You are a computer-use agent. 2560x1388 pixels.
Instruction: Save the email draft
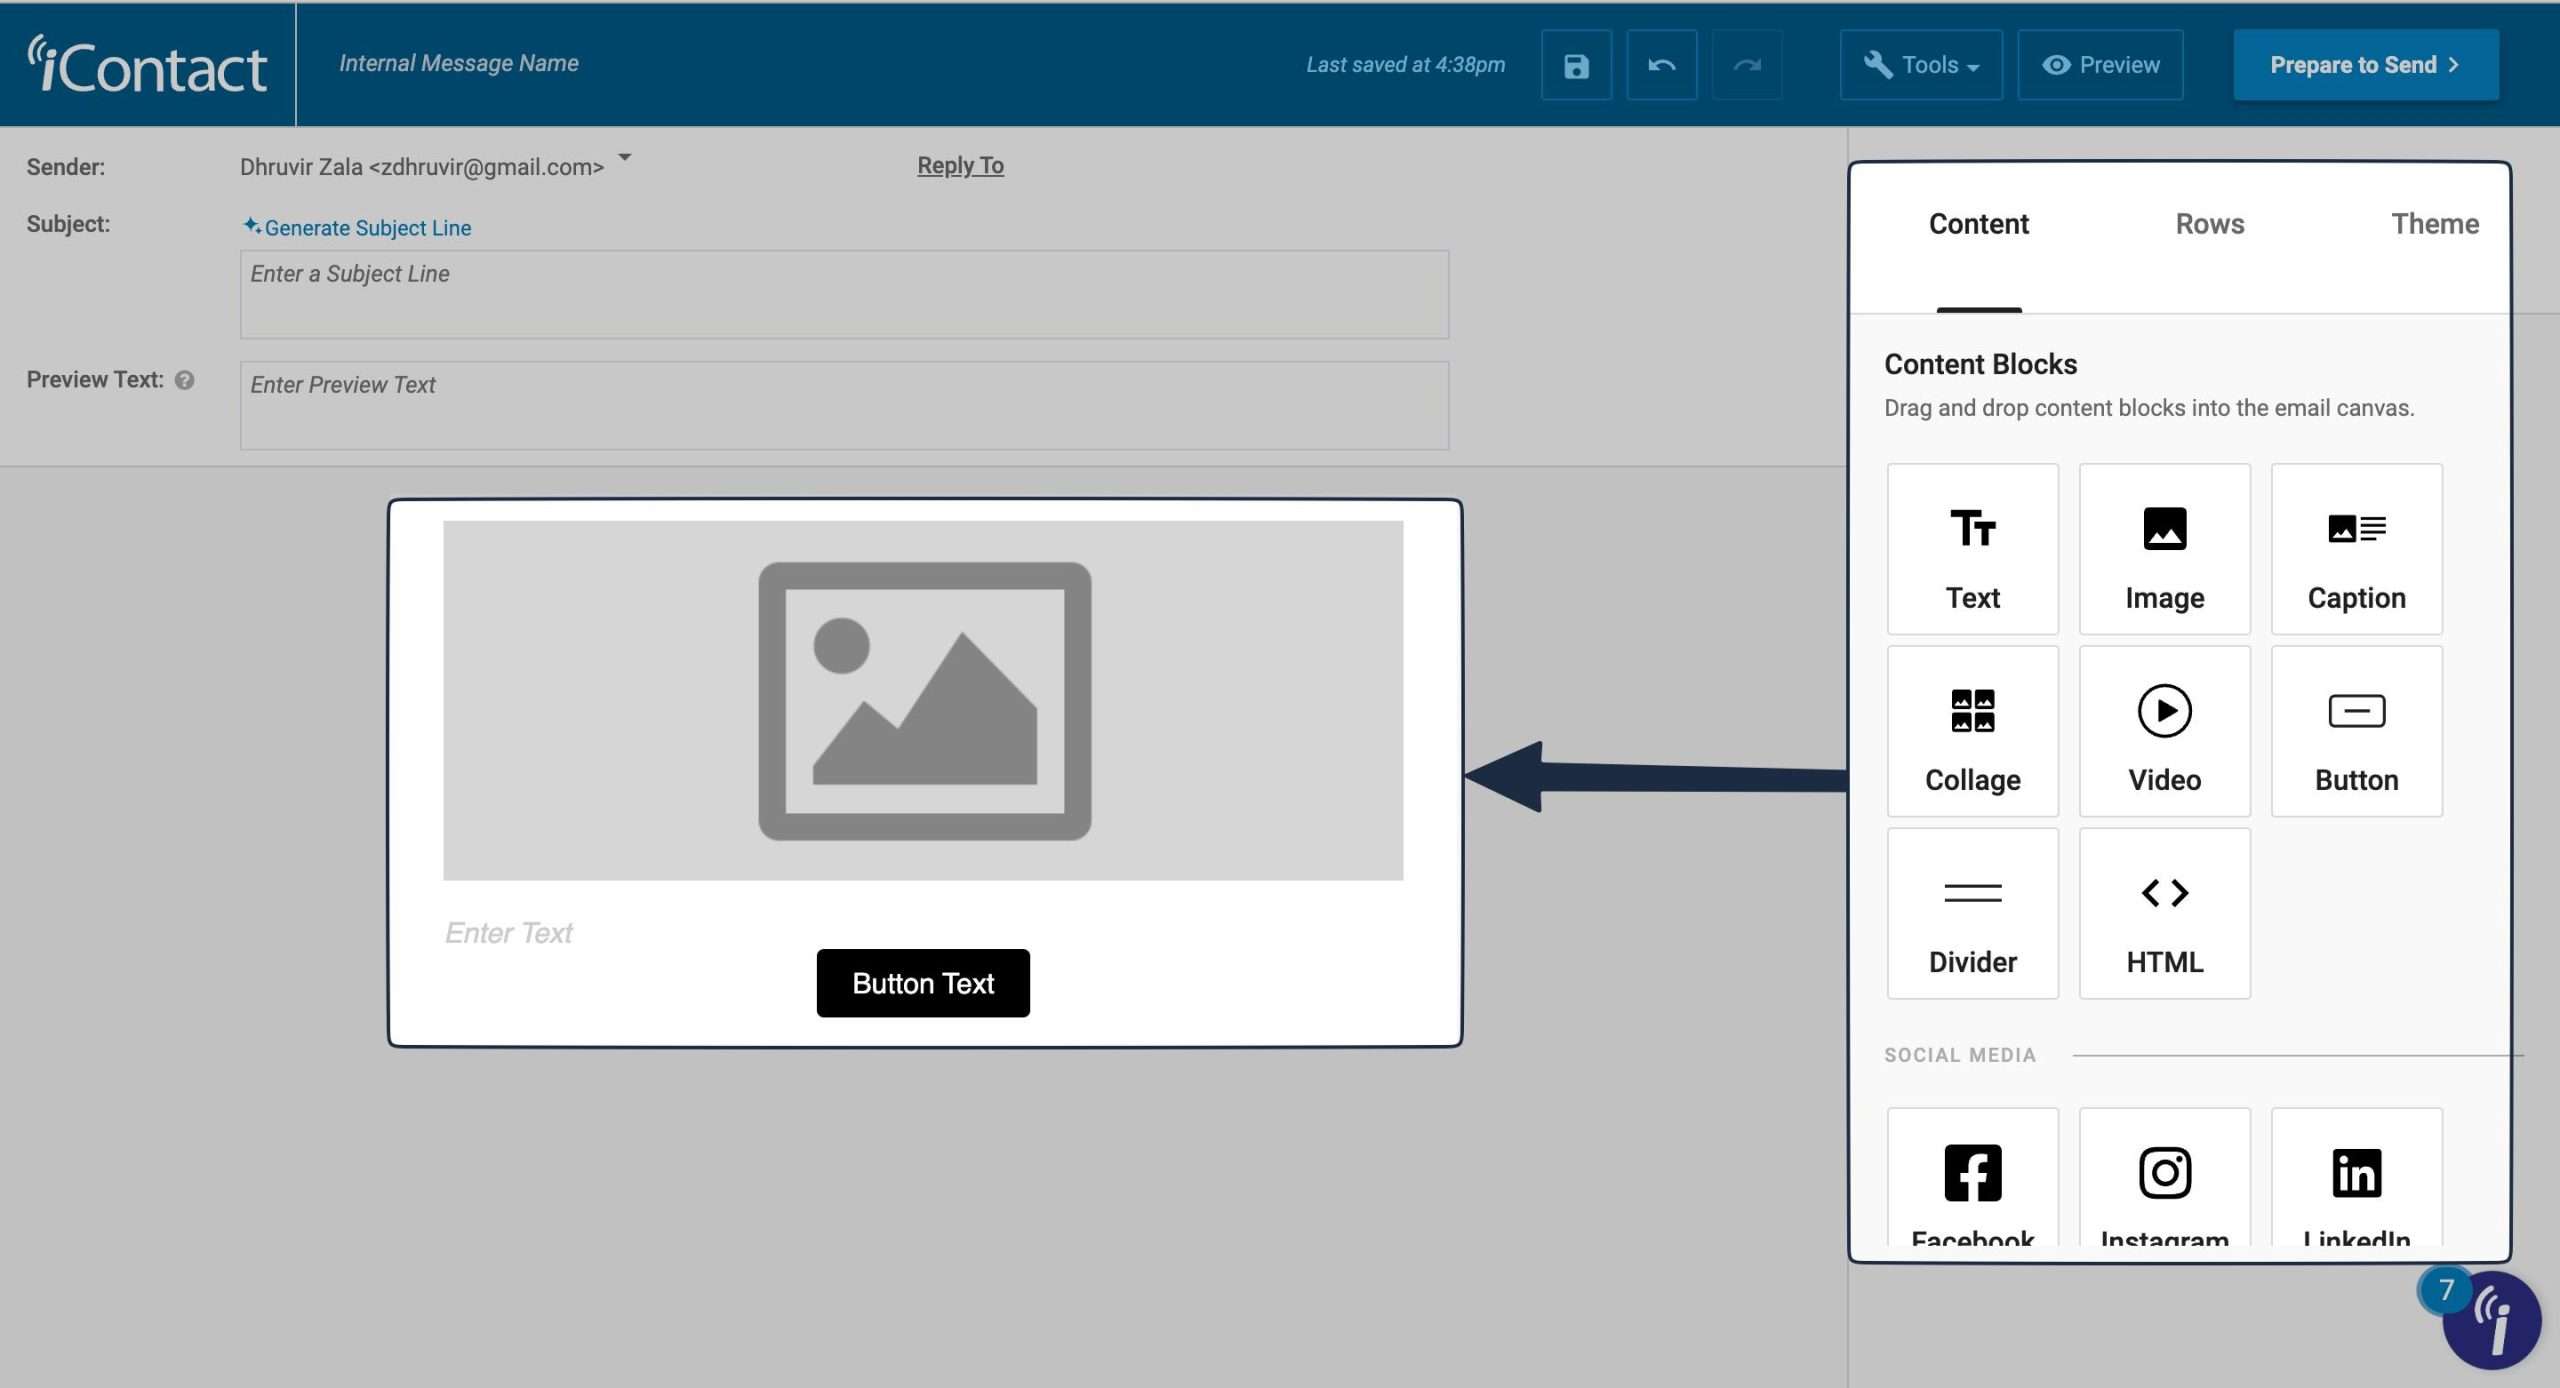point(1575,64)
